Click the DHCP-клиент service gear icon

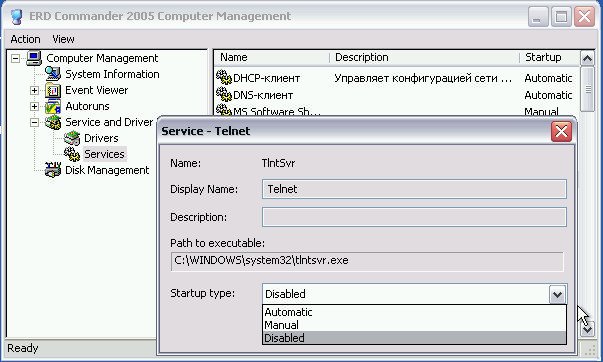point(223,78)
